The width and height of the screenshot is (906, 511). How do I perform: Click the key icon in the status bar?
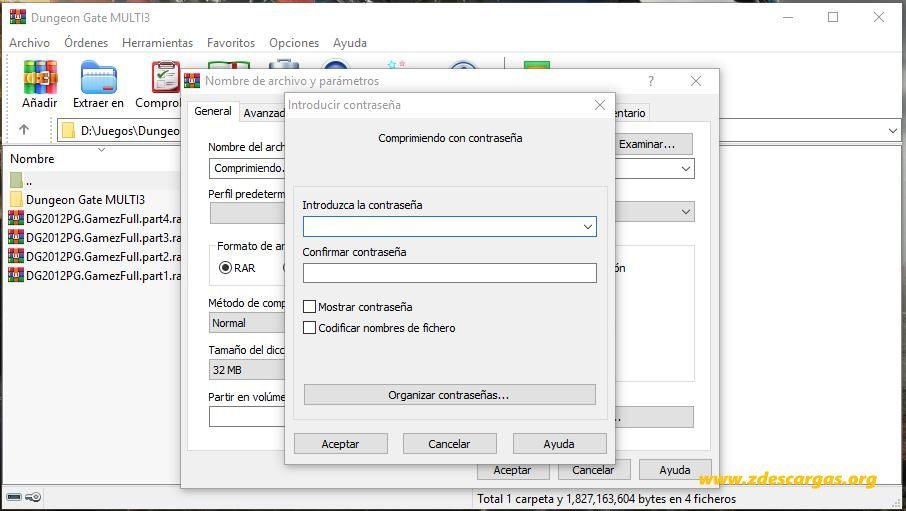coord(34,497)
